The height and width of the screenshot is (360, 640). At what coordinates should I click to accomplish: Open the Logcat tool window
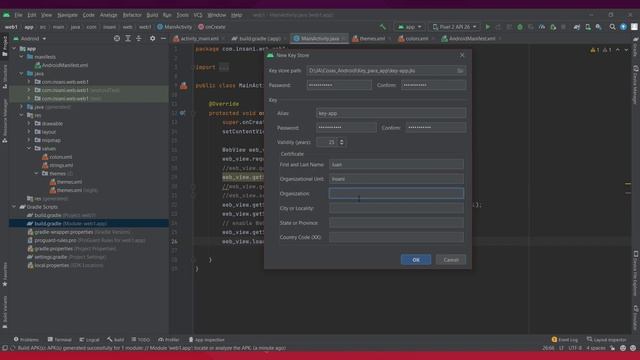(89, 340)
